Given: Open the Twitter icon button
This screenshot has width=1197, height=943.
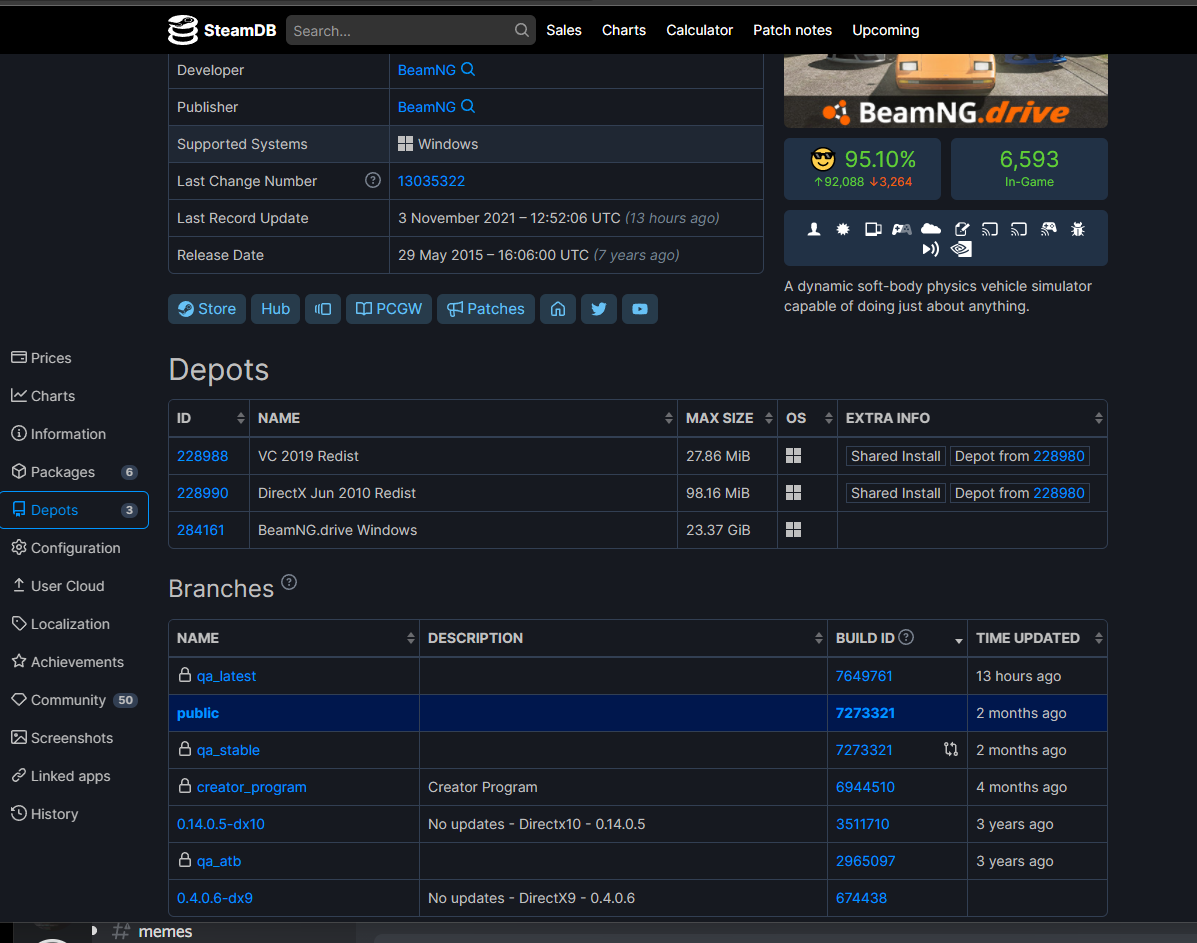Looking at the screenshot, I should (x=598, y=308).
